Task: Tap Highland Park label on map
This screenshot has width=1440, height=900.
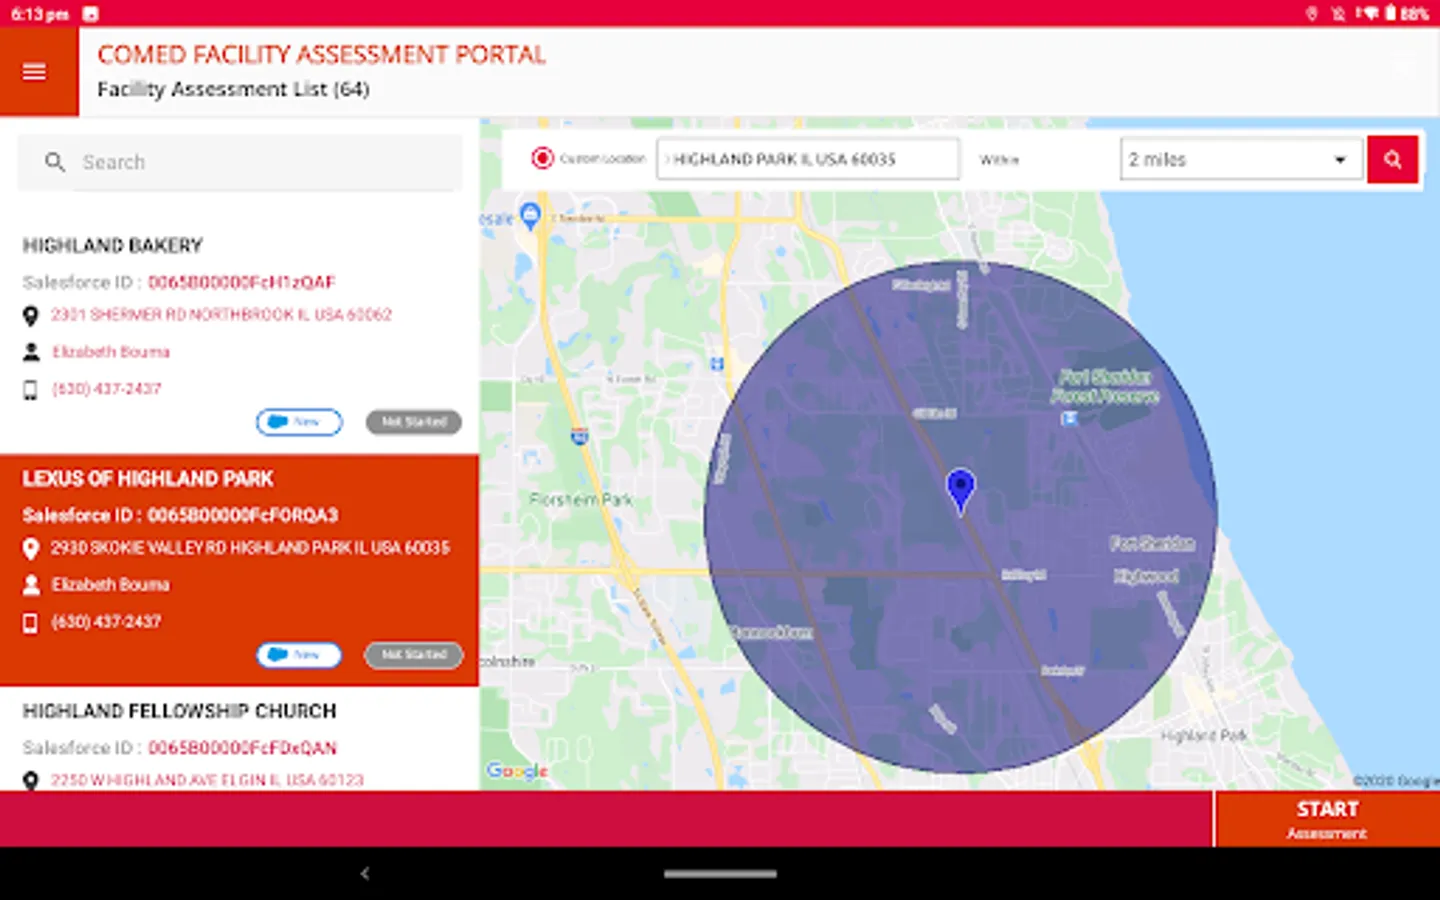Action: pos(1204,736)
